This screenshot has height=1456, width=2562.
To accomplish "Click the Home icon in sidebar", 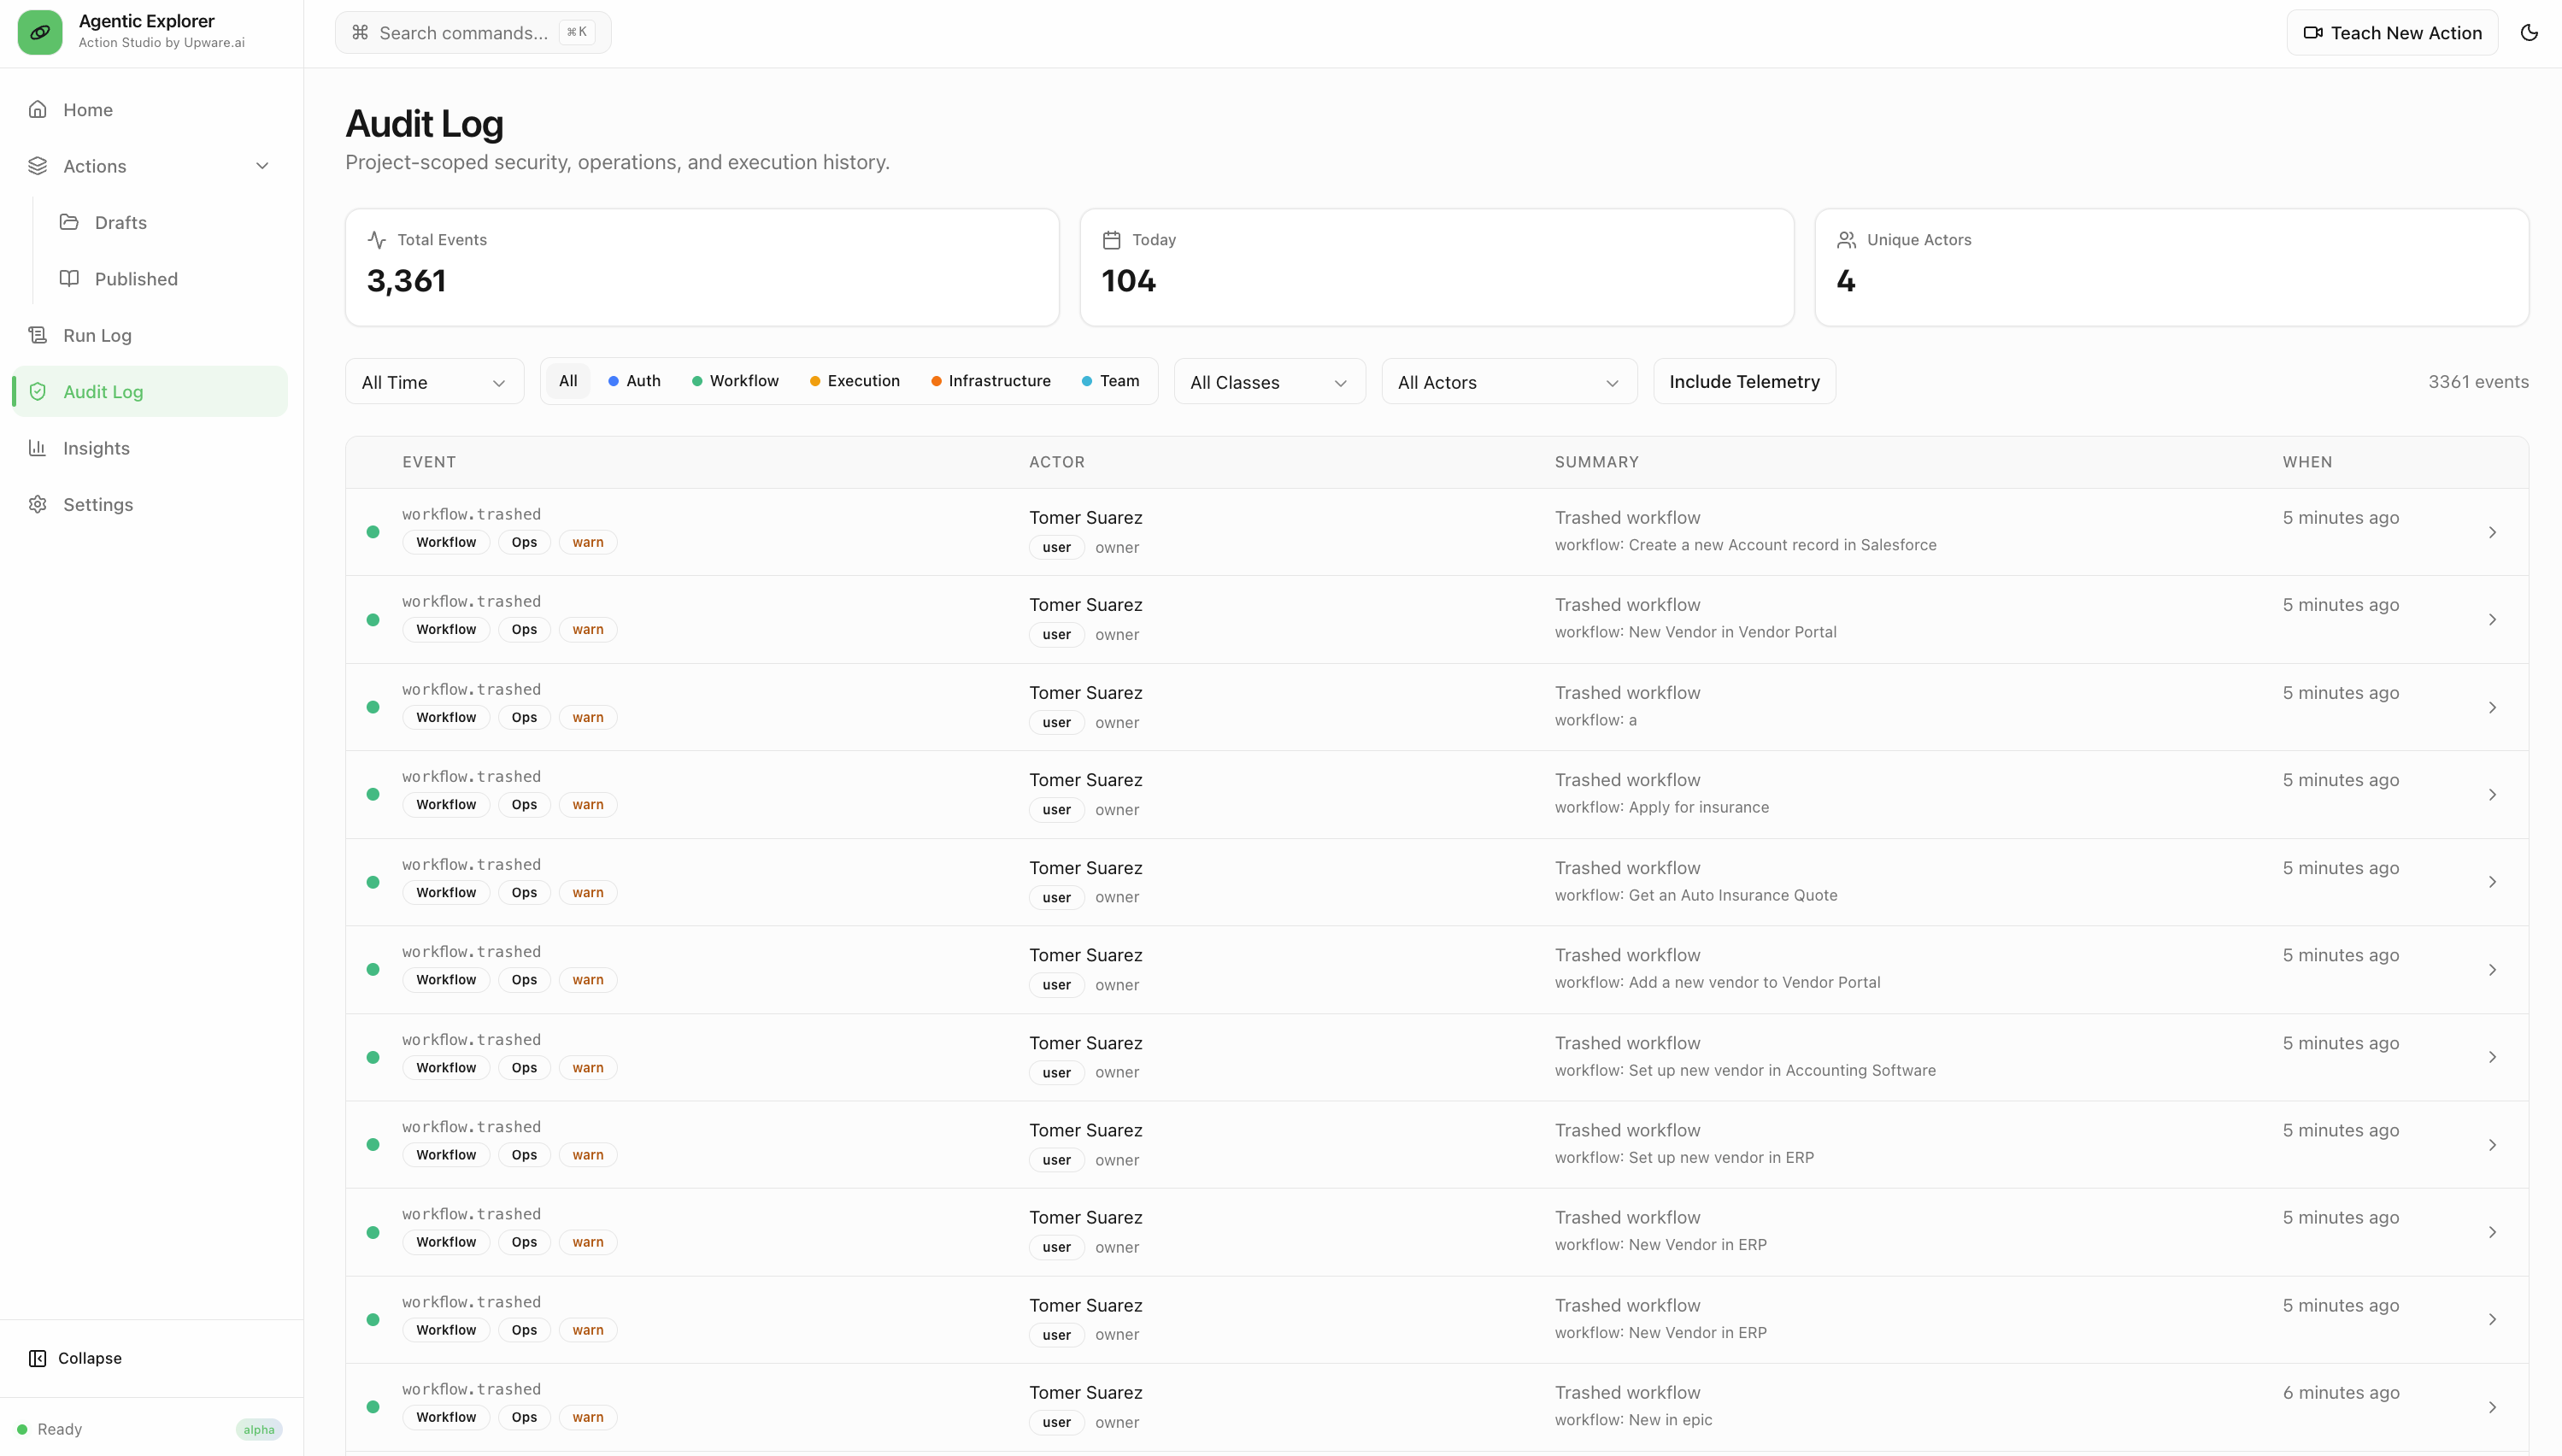I will [x=38, y=109].
